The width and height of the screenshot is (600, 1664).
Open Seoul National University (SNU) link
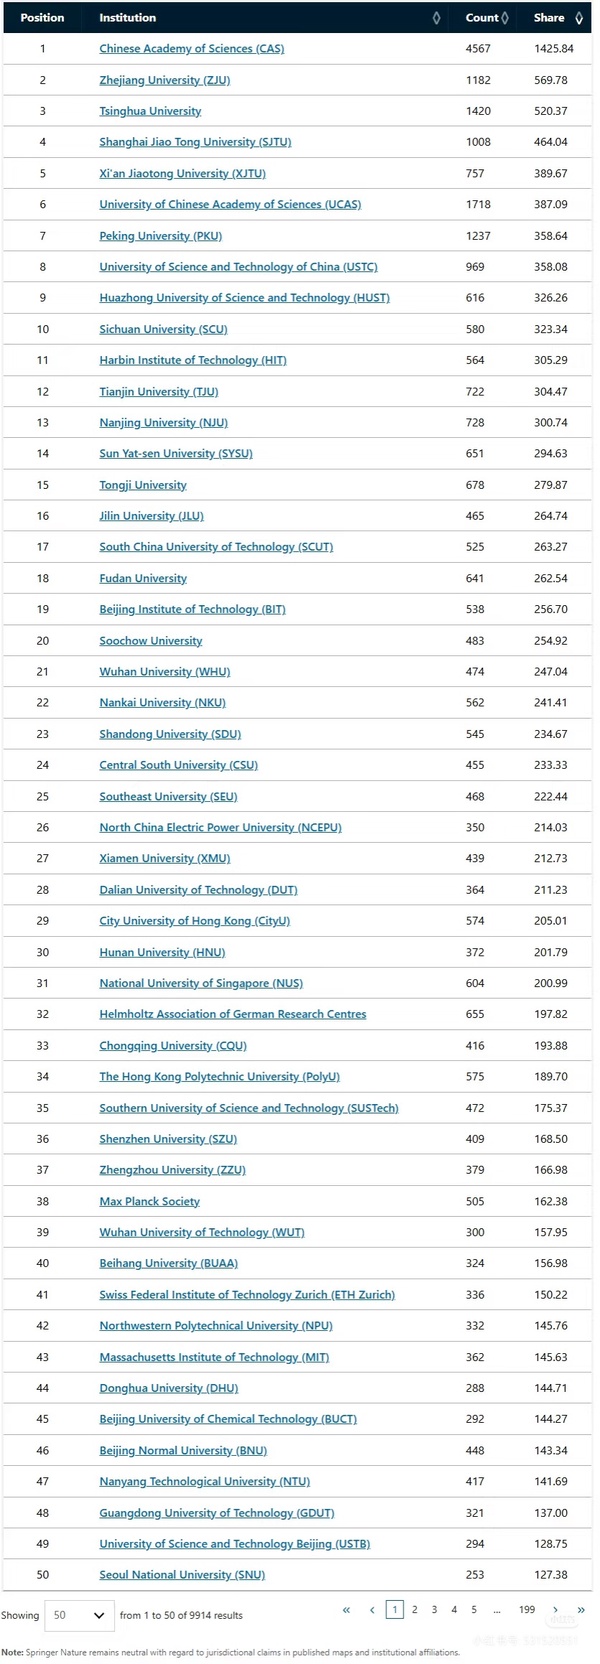(x=182, y=1575)
